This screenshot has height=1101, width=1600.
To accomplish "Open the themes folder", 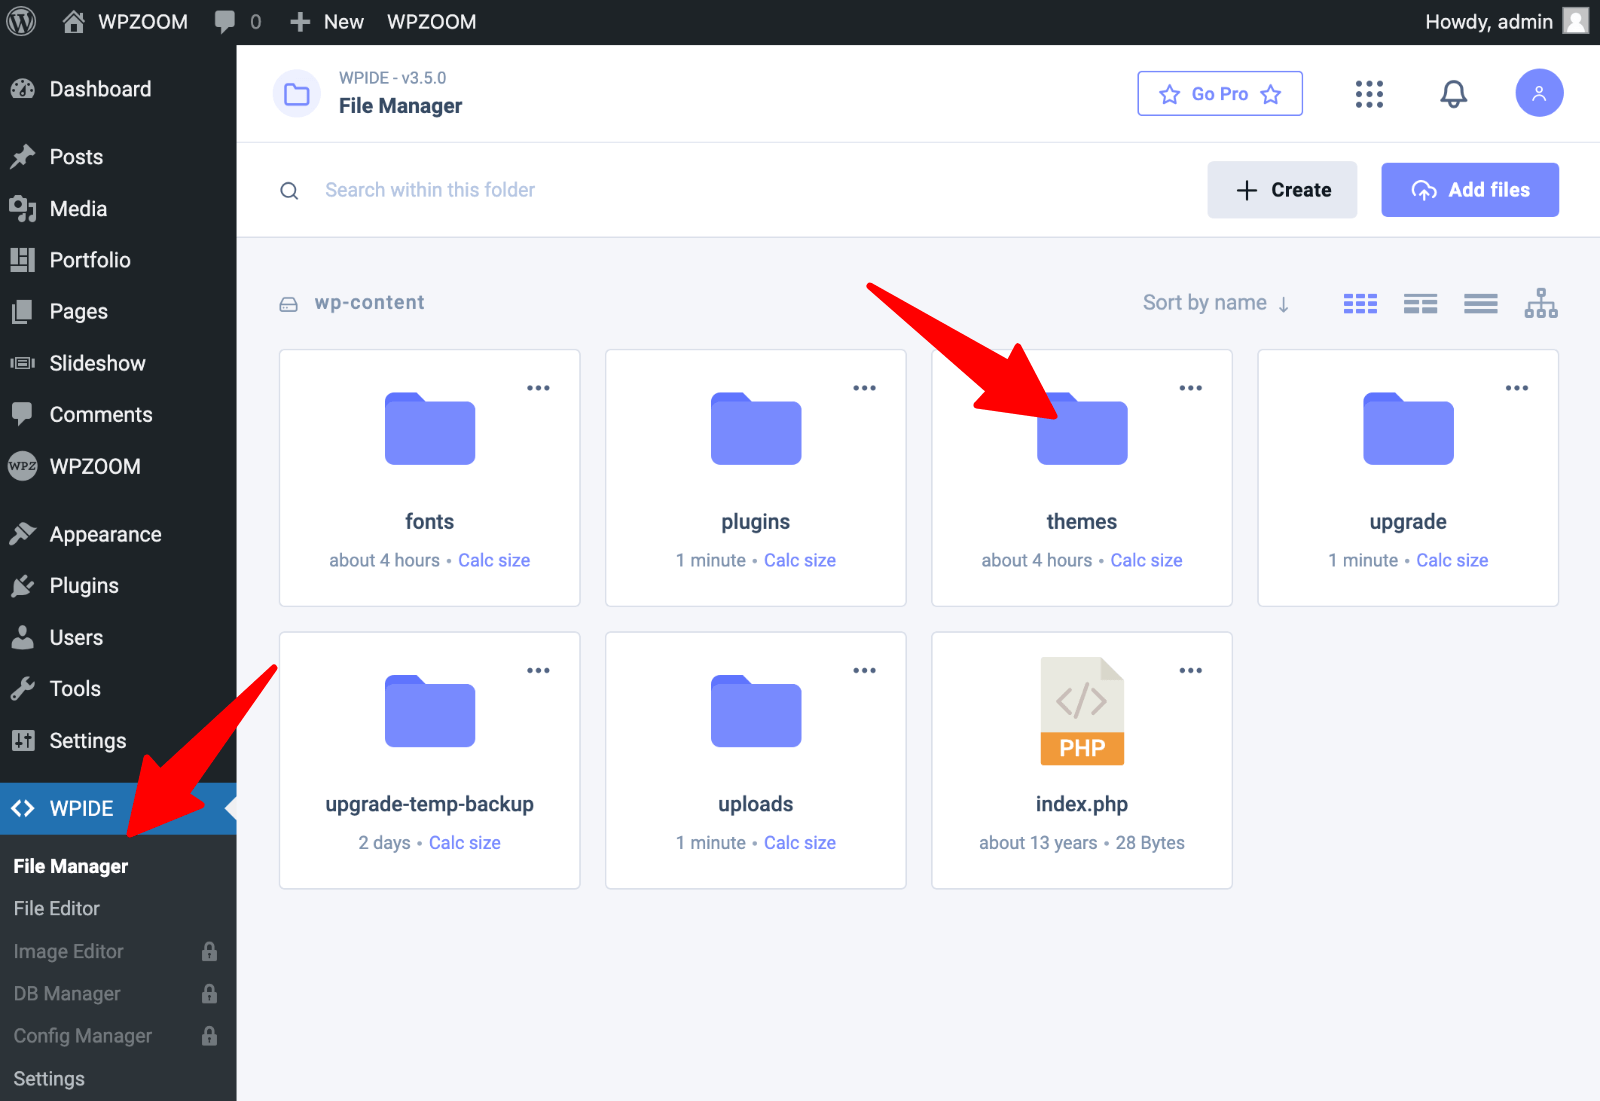I will pyautogui.click(x=1082, y=429).
